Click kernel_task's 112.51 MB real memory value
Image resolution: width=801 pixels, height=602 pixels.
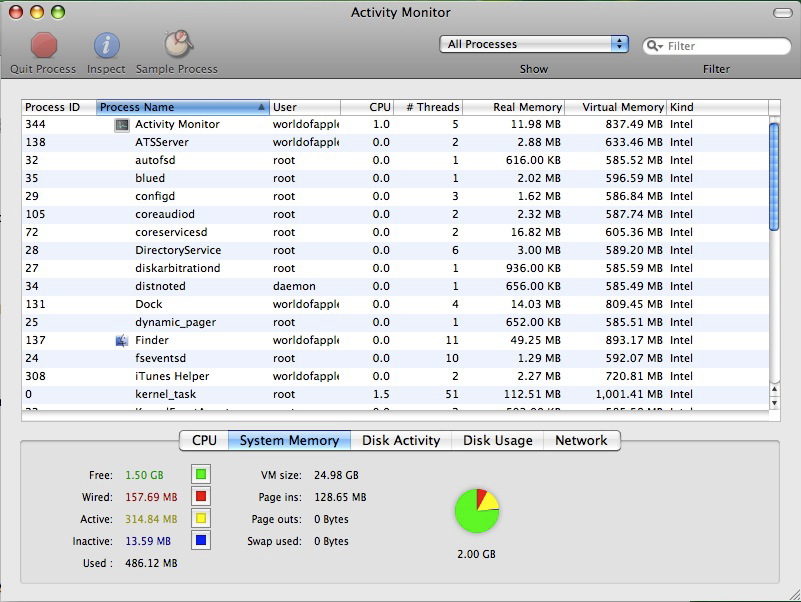pos(532,395)
